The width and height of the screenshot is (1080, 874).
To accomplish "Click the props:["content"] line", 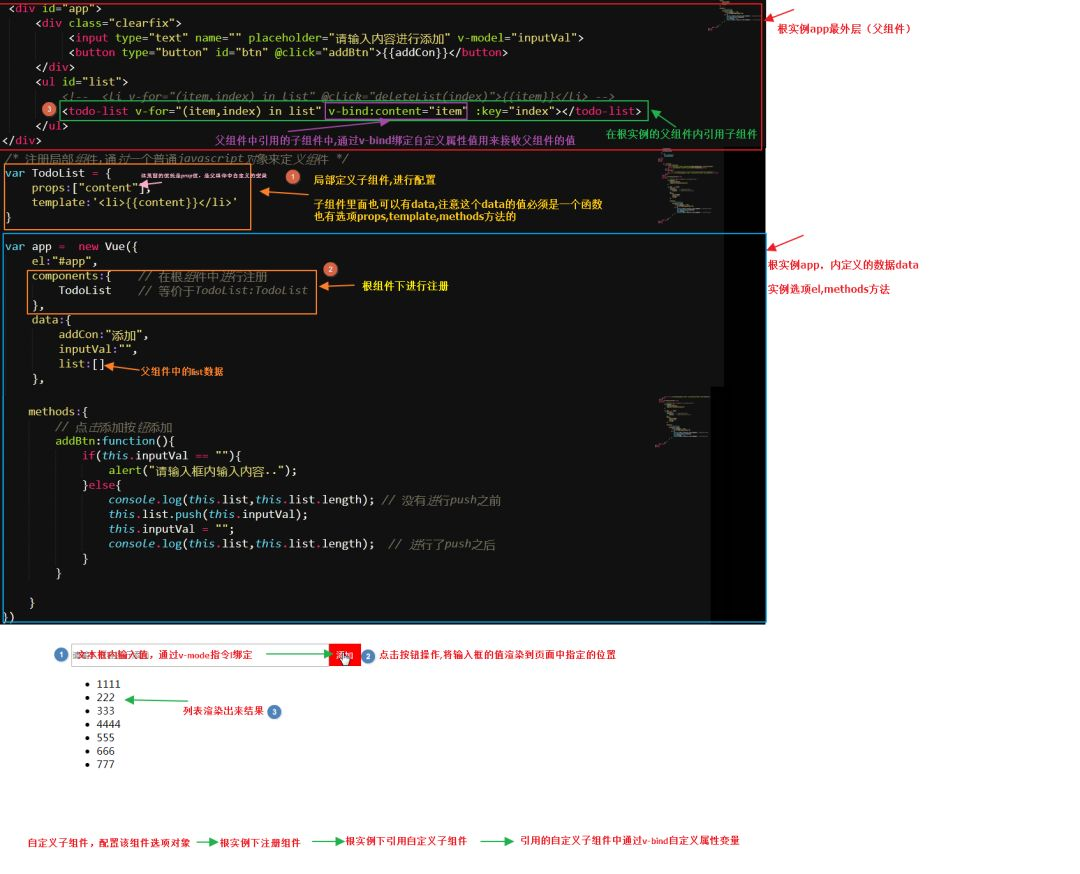I will point(90,187).
